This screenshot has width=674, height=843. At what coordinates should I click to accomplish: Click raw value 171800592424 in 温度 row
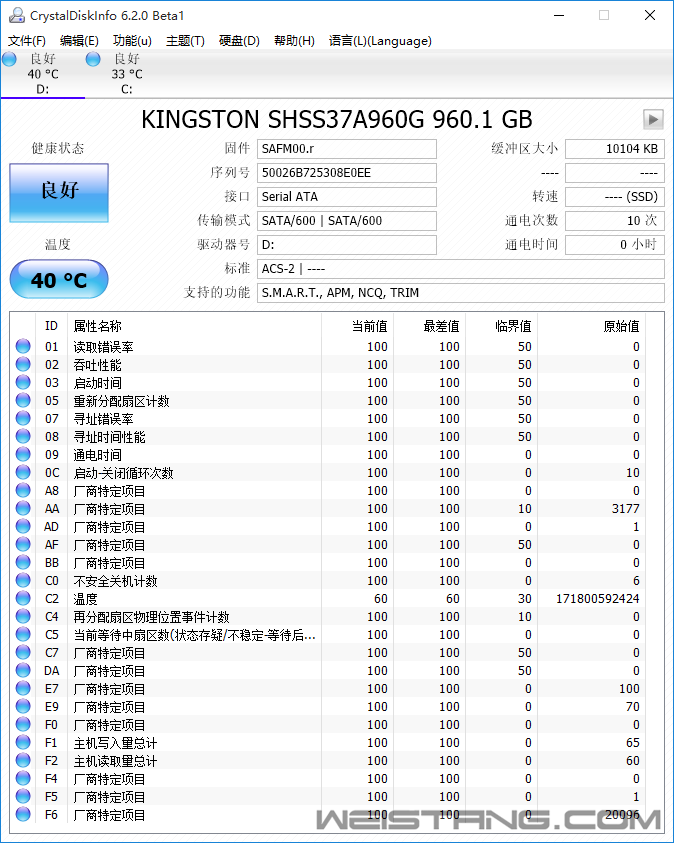point(598,598)
